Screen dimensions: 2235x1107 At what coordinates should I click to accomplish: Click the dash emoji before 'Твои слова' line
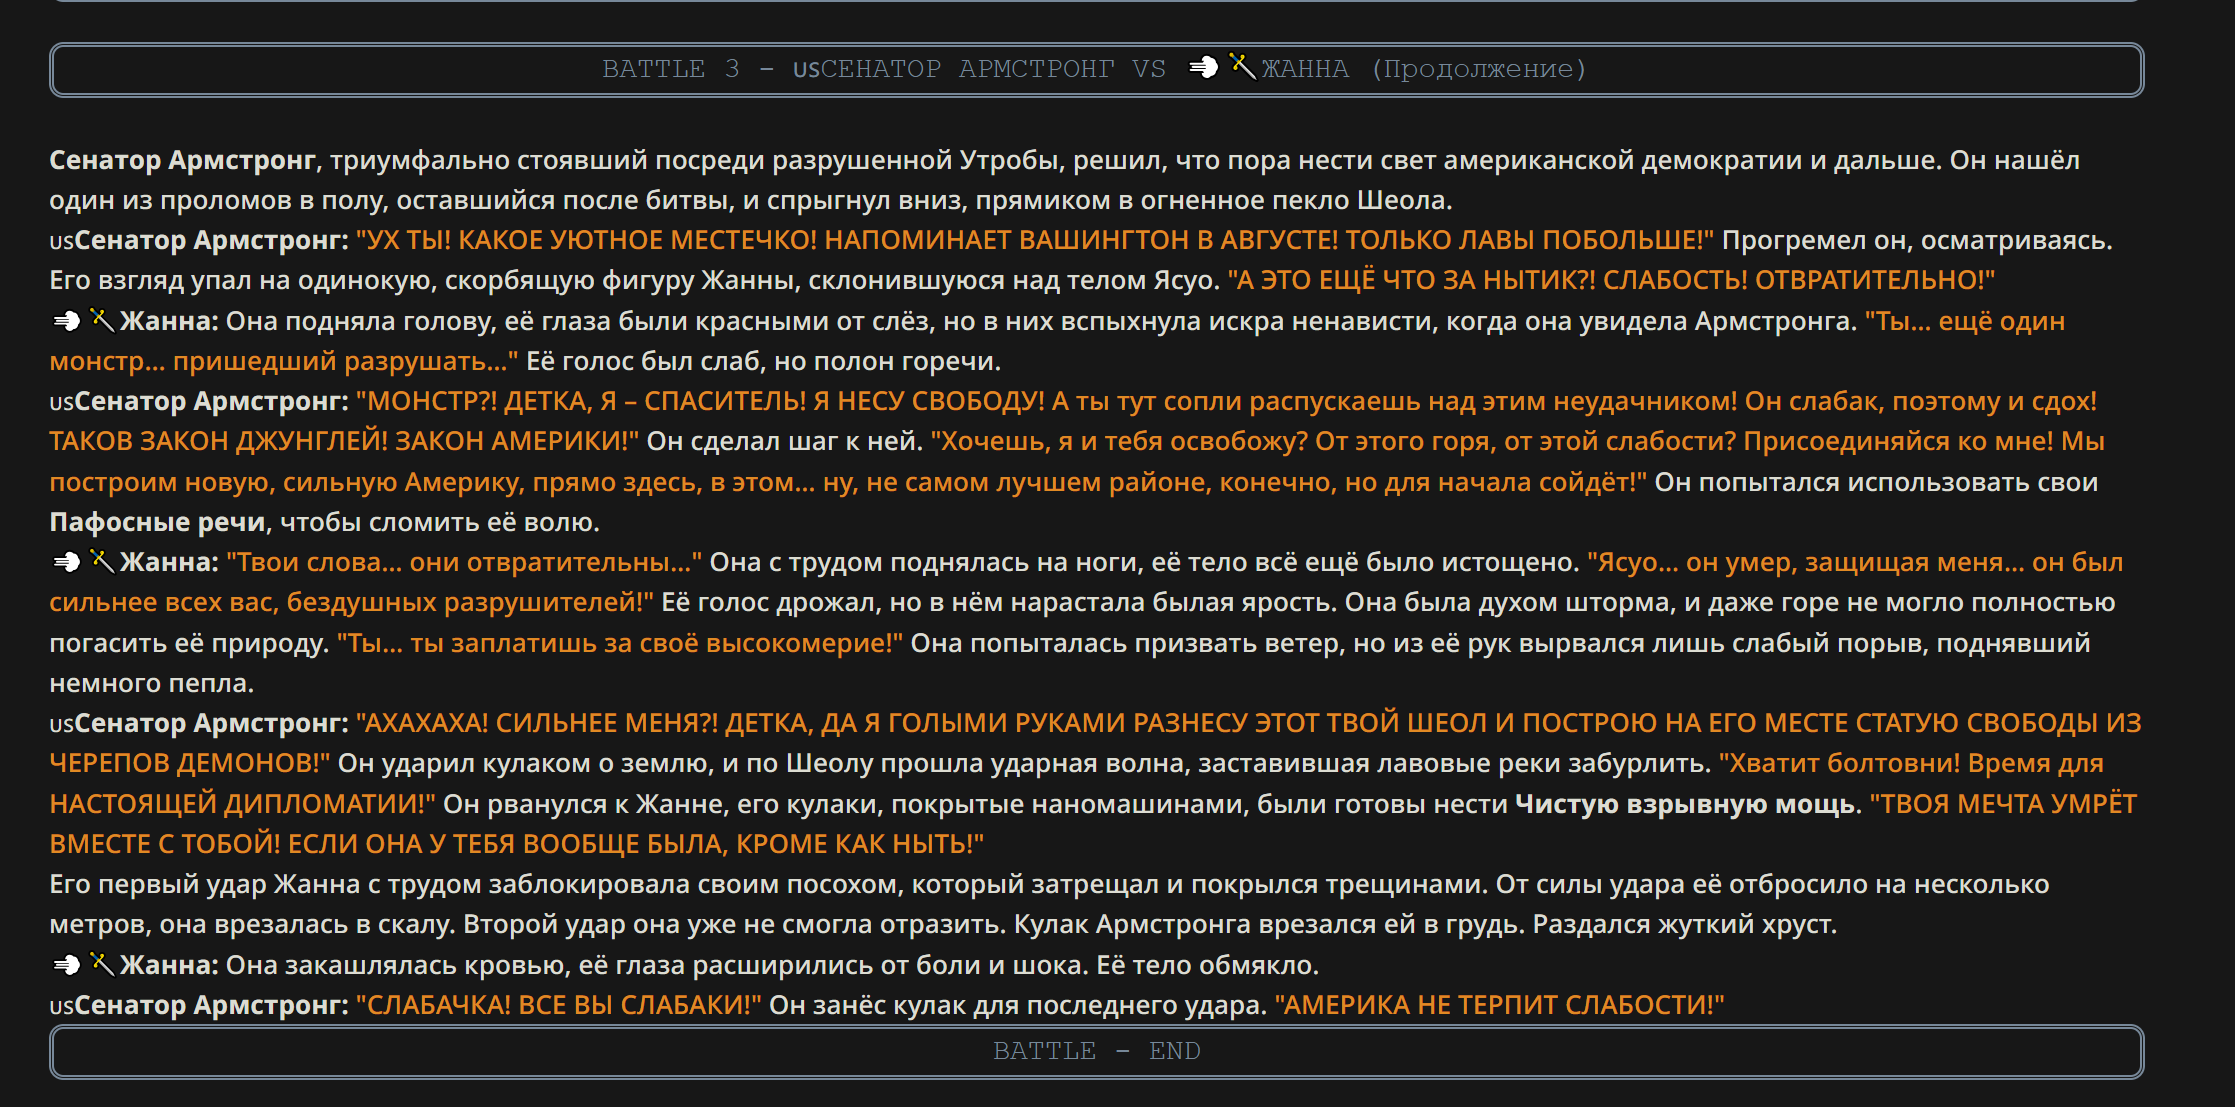(x=66, y=562)
